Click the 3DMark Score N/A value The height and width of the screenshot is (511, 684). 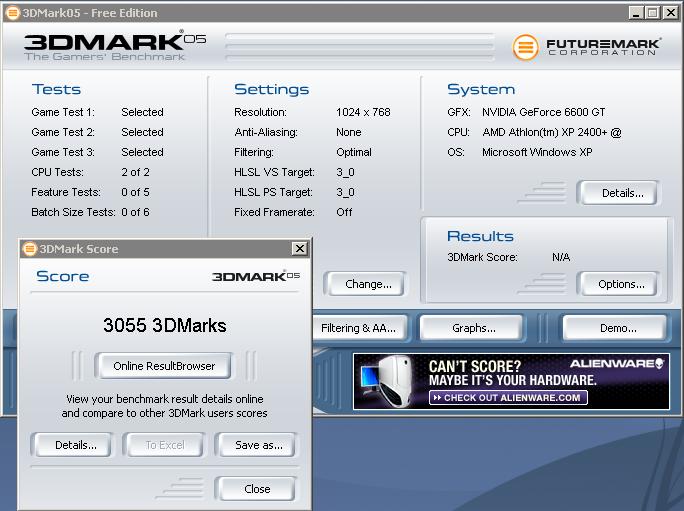(x=561, y=257)
